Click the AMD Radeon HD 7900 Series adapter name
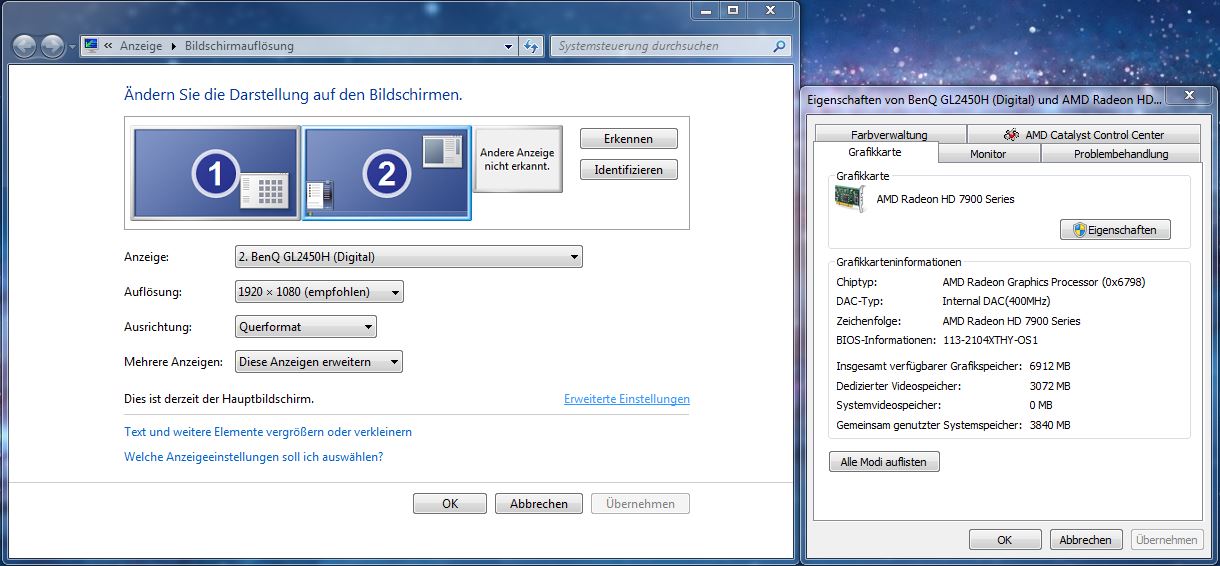This screenshot has width=1220, height=566. tap(945, 199)
